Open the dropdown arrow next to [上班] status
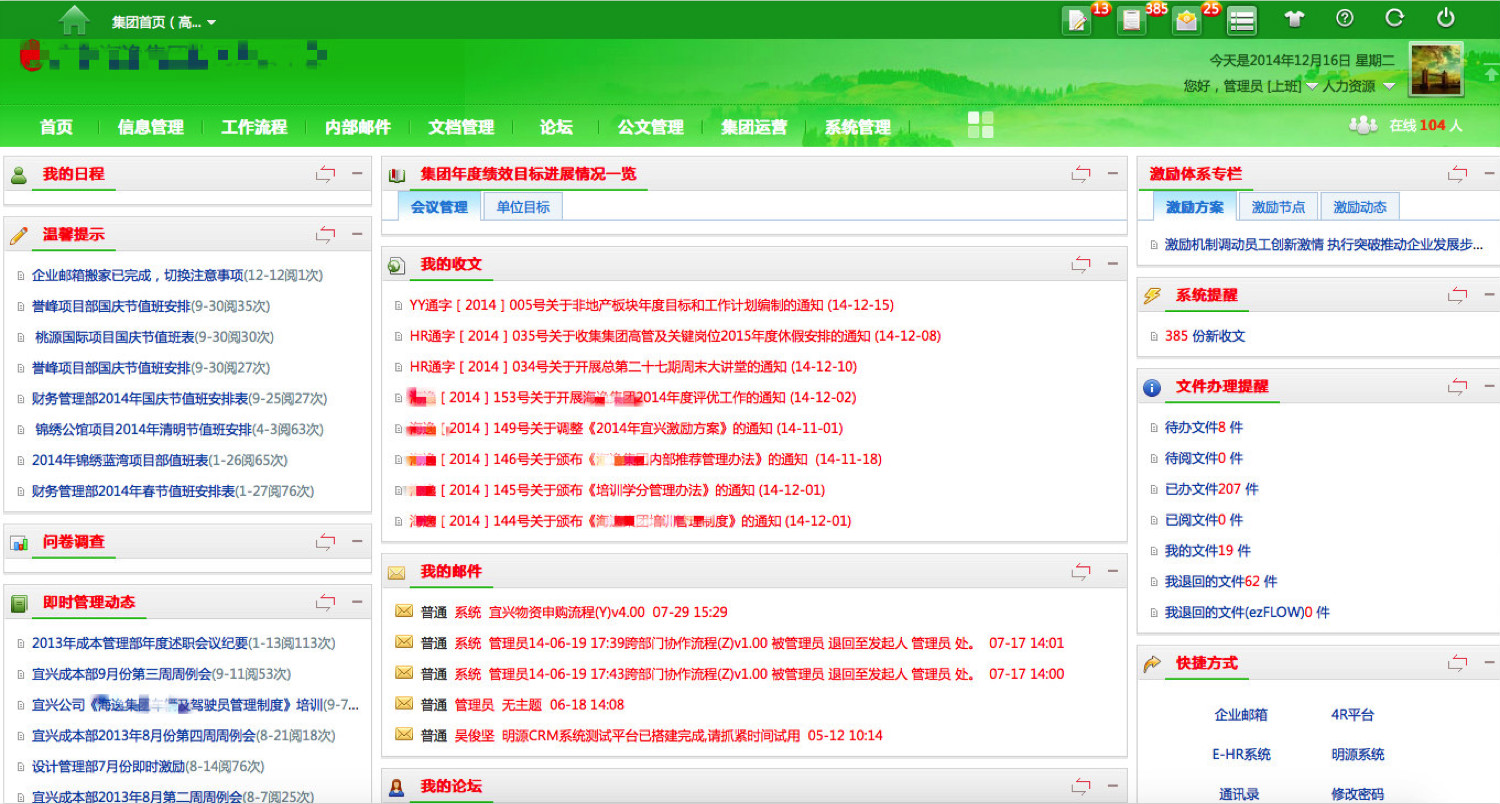The height and width of the screenshot is (804, 1500). (1311, 87)
